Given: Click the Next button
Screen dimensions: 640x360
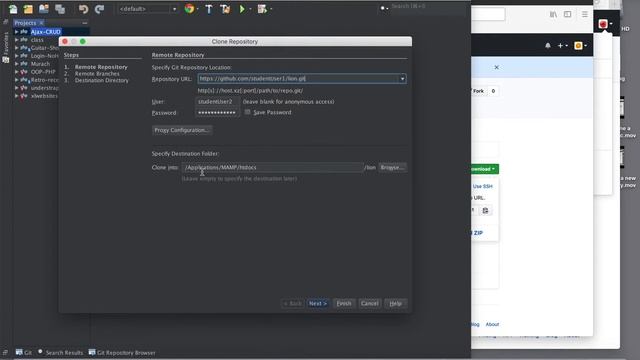Looking at the screenshot, I should (318, 303).
